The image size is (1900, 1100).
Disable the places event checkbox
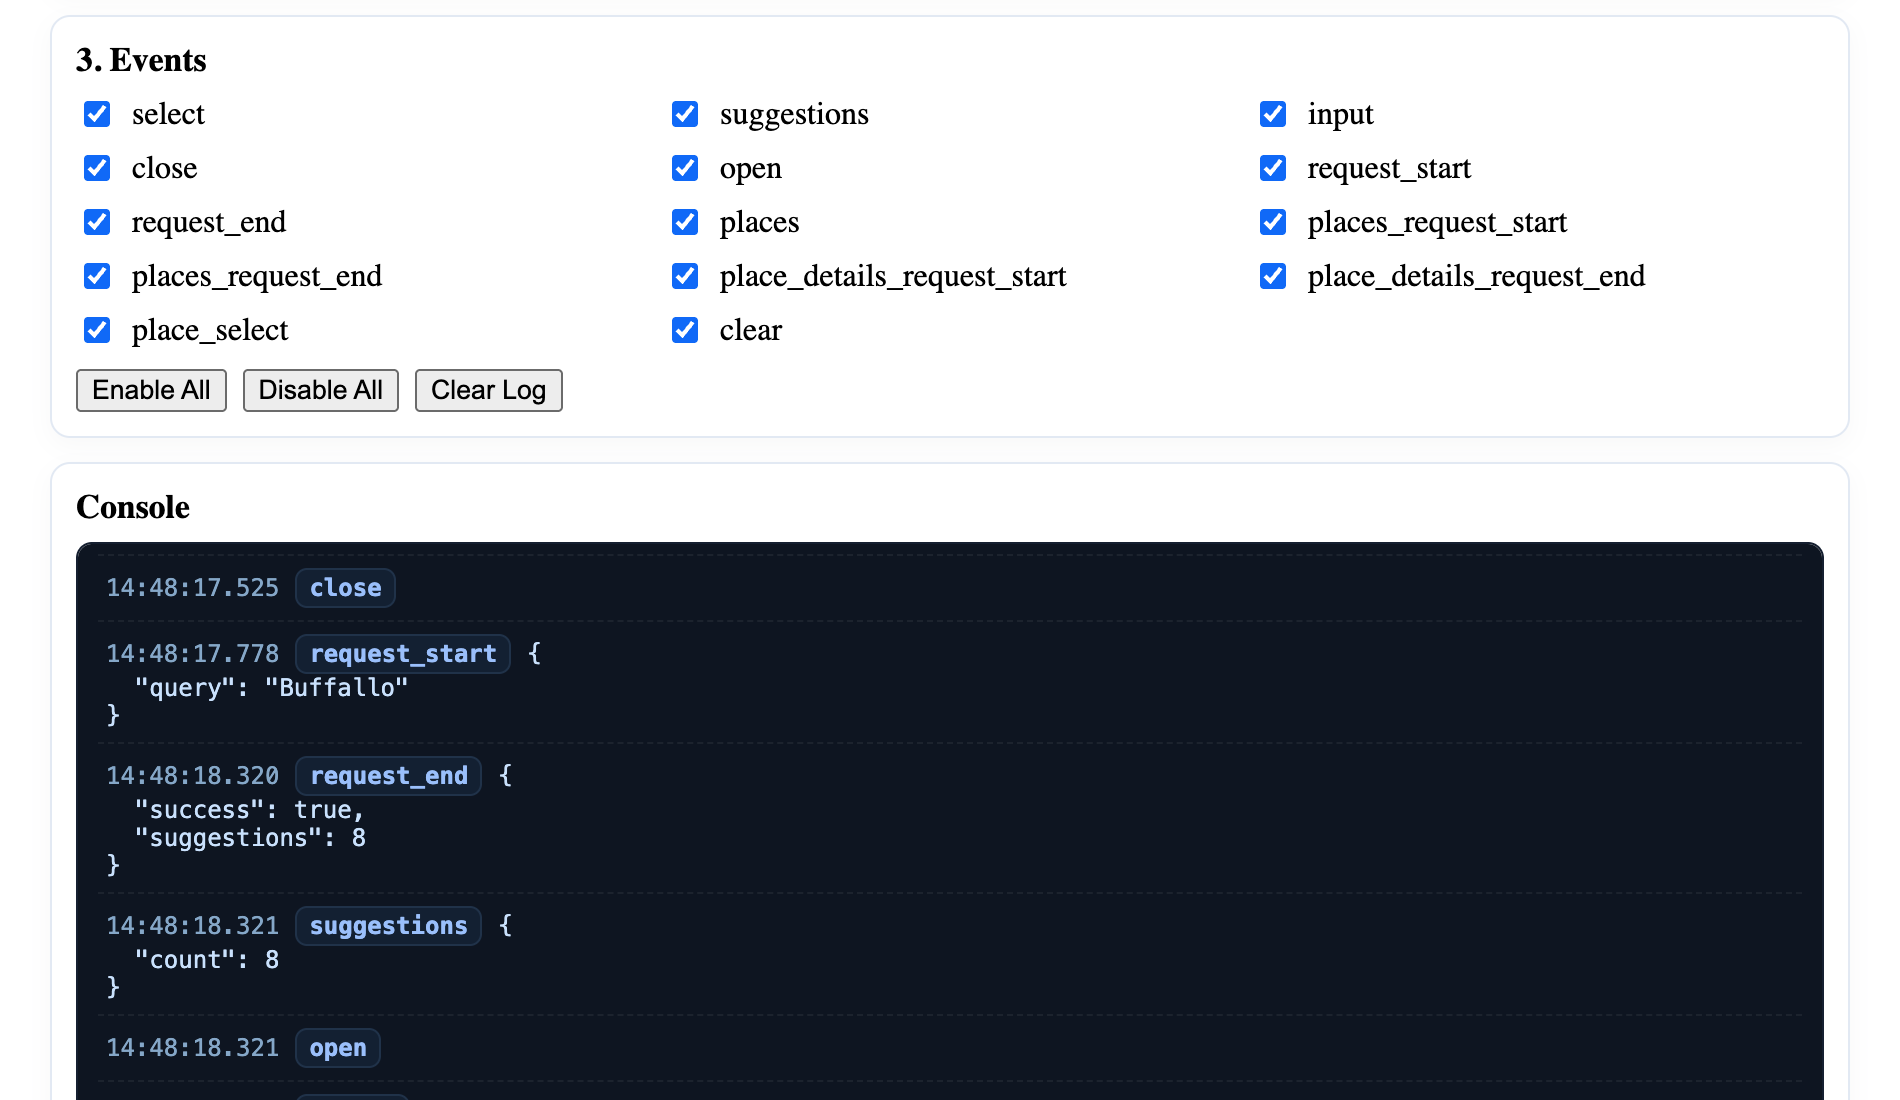(685, 222)
